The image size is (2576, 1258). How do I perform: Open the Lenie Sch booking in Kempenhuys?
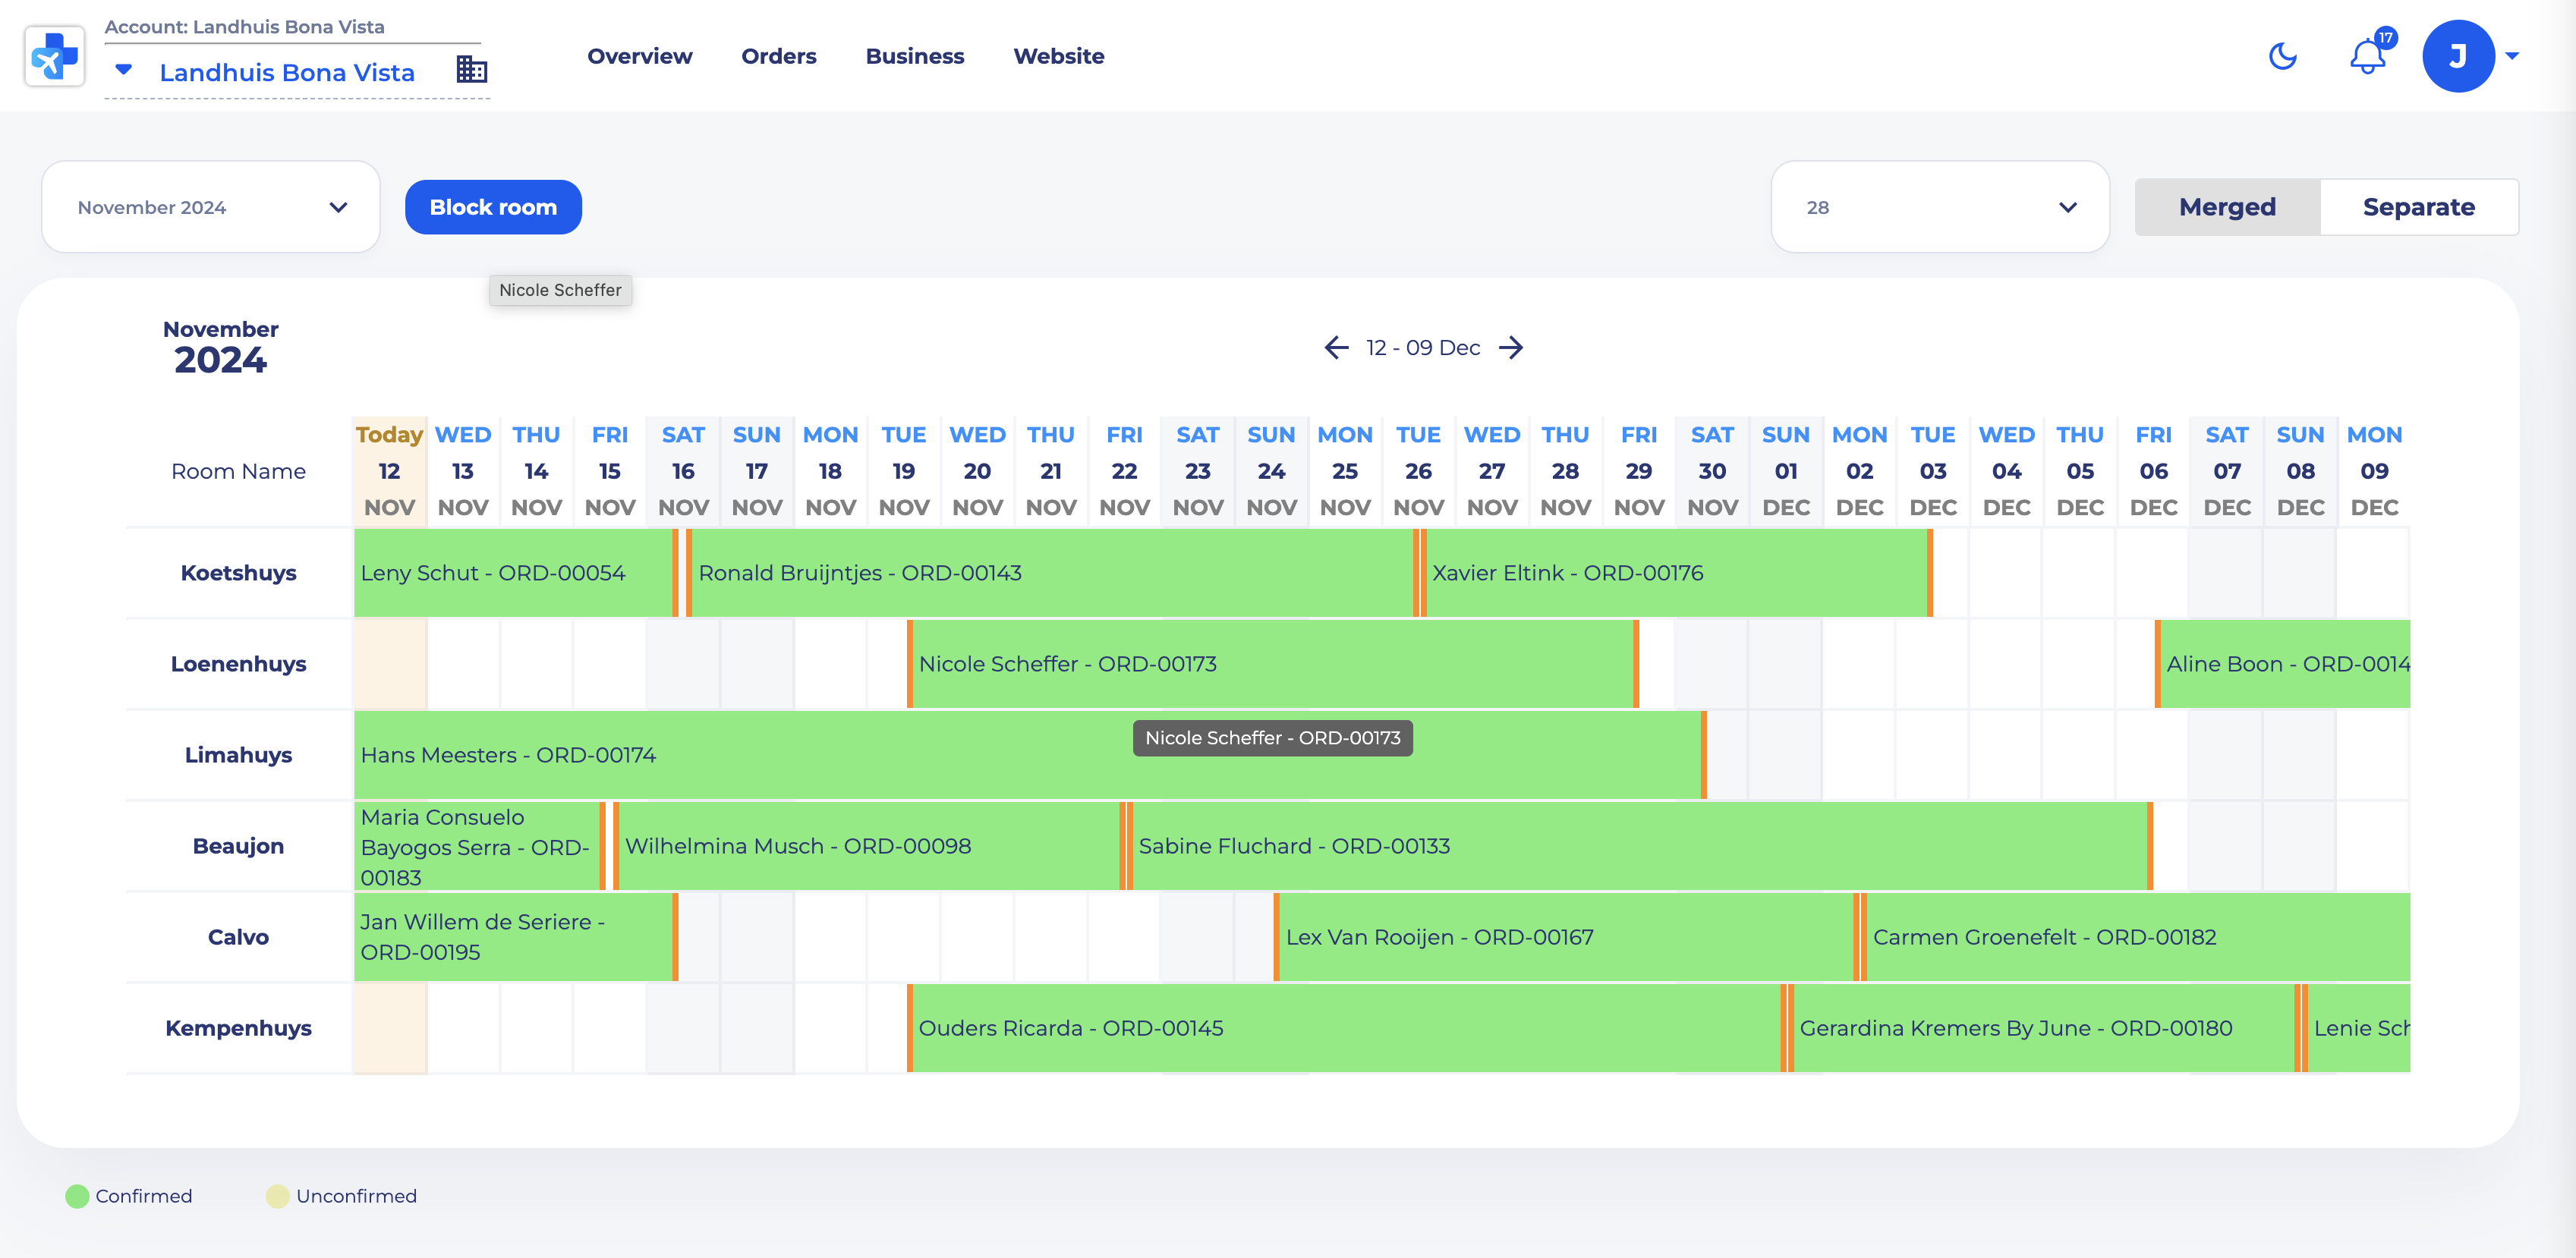click(2355, 1028)
